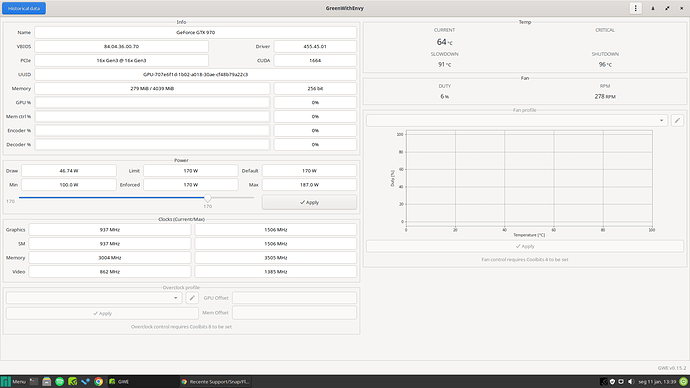Open the clock showing seg 11 jan
Image resolution: width=690 pixels, height=388 pixels.
(657, 381)
